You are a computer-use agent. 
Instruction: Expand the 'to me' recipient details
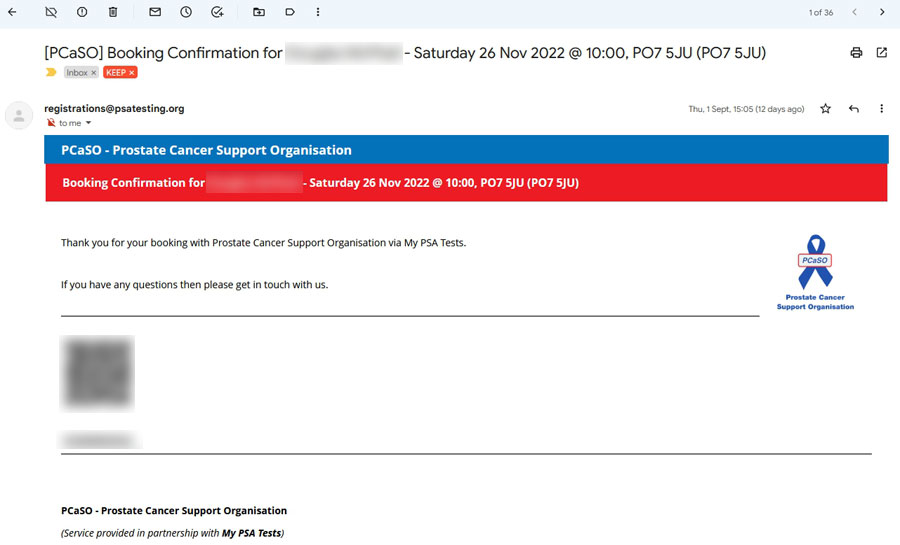point(88,123)
